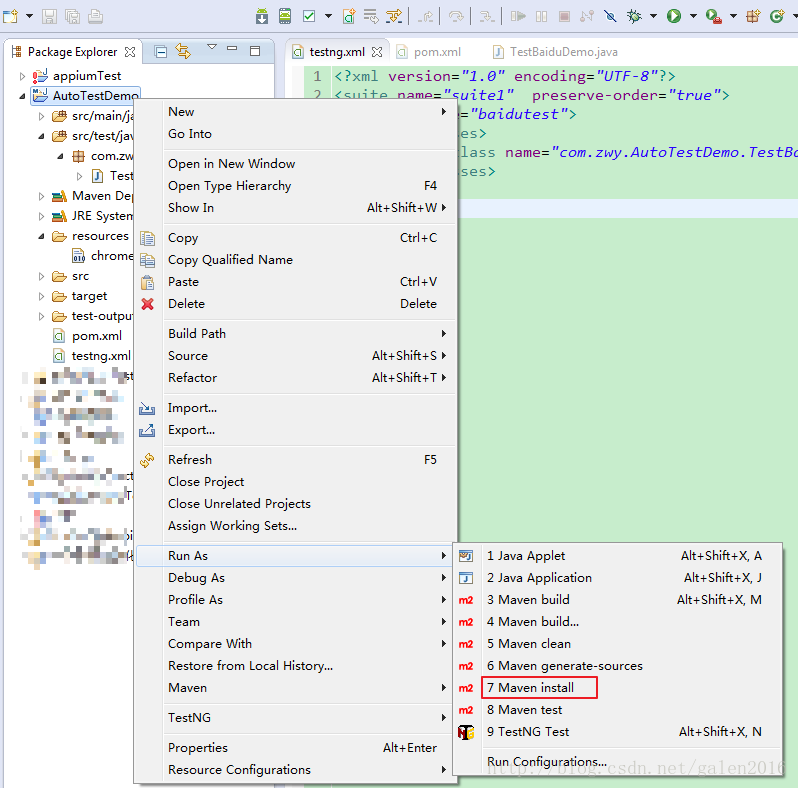This screenshot has height=788, width=798.
Task: Open the New wizard dropdown arrow
Action: point(30,16)
